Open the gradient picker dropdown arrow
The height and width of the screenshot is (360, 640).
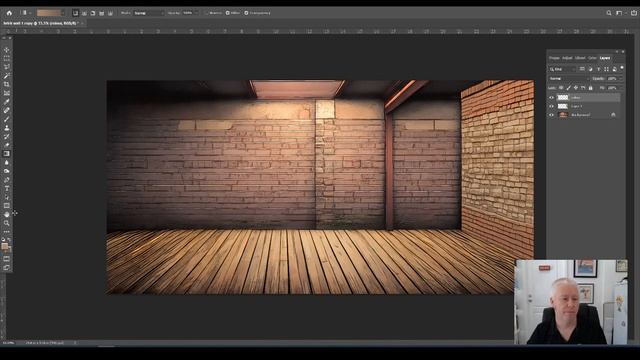coord(63,13)
